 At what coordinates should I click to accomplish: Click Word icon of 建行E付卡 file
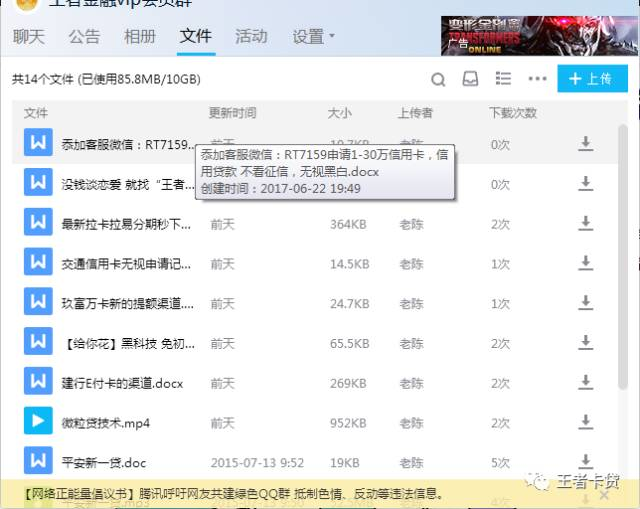coord(38,381)
